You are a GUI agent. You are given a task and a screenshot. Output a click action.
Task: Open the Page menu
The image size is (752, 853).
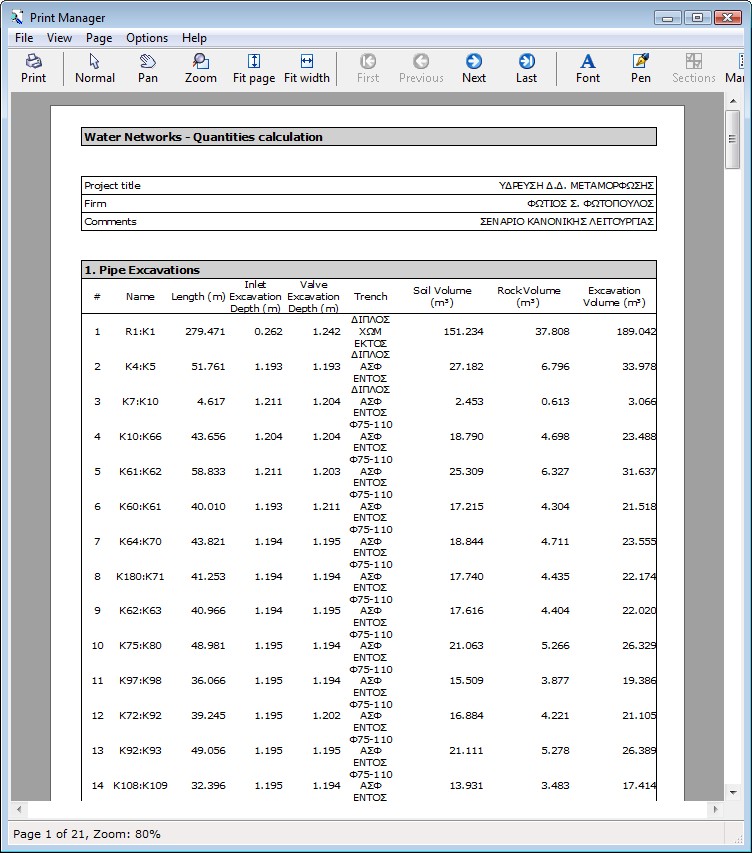99,38
